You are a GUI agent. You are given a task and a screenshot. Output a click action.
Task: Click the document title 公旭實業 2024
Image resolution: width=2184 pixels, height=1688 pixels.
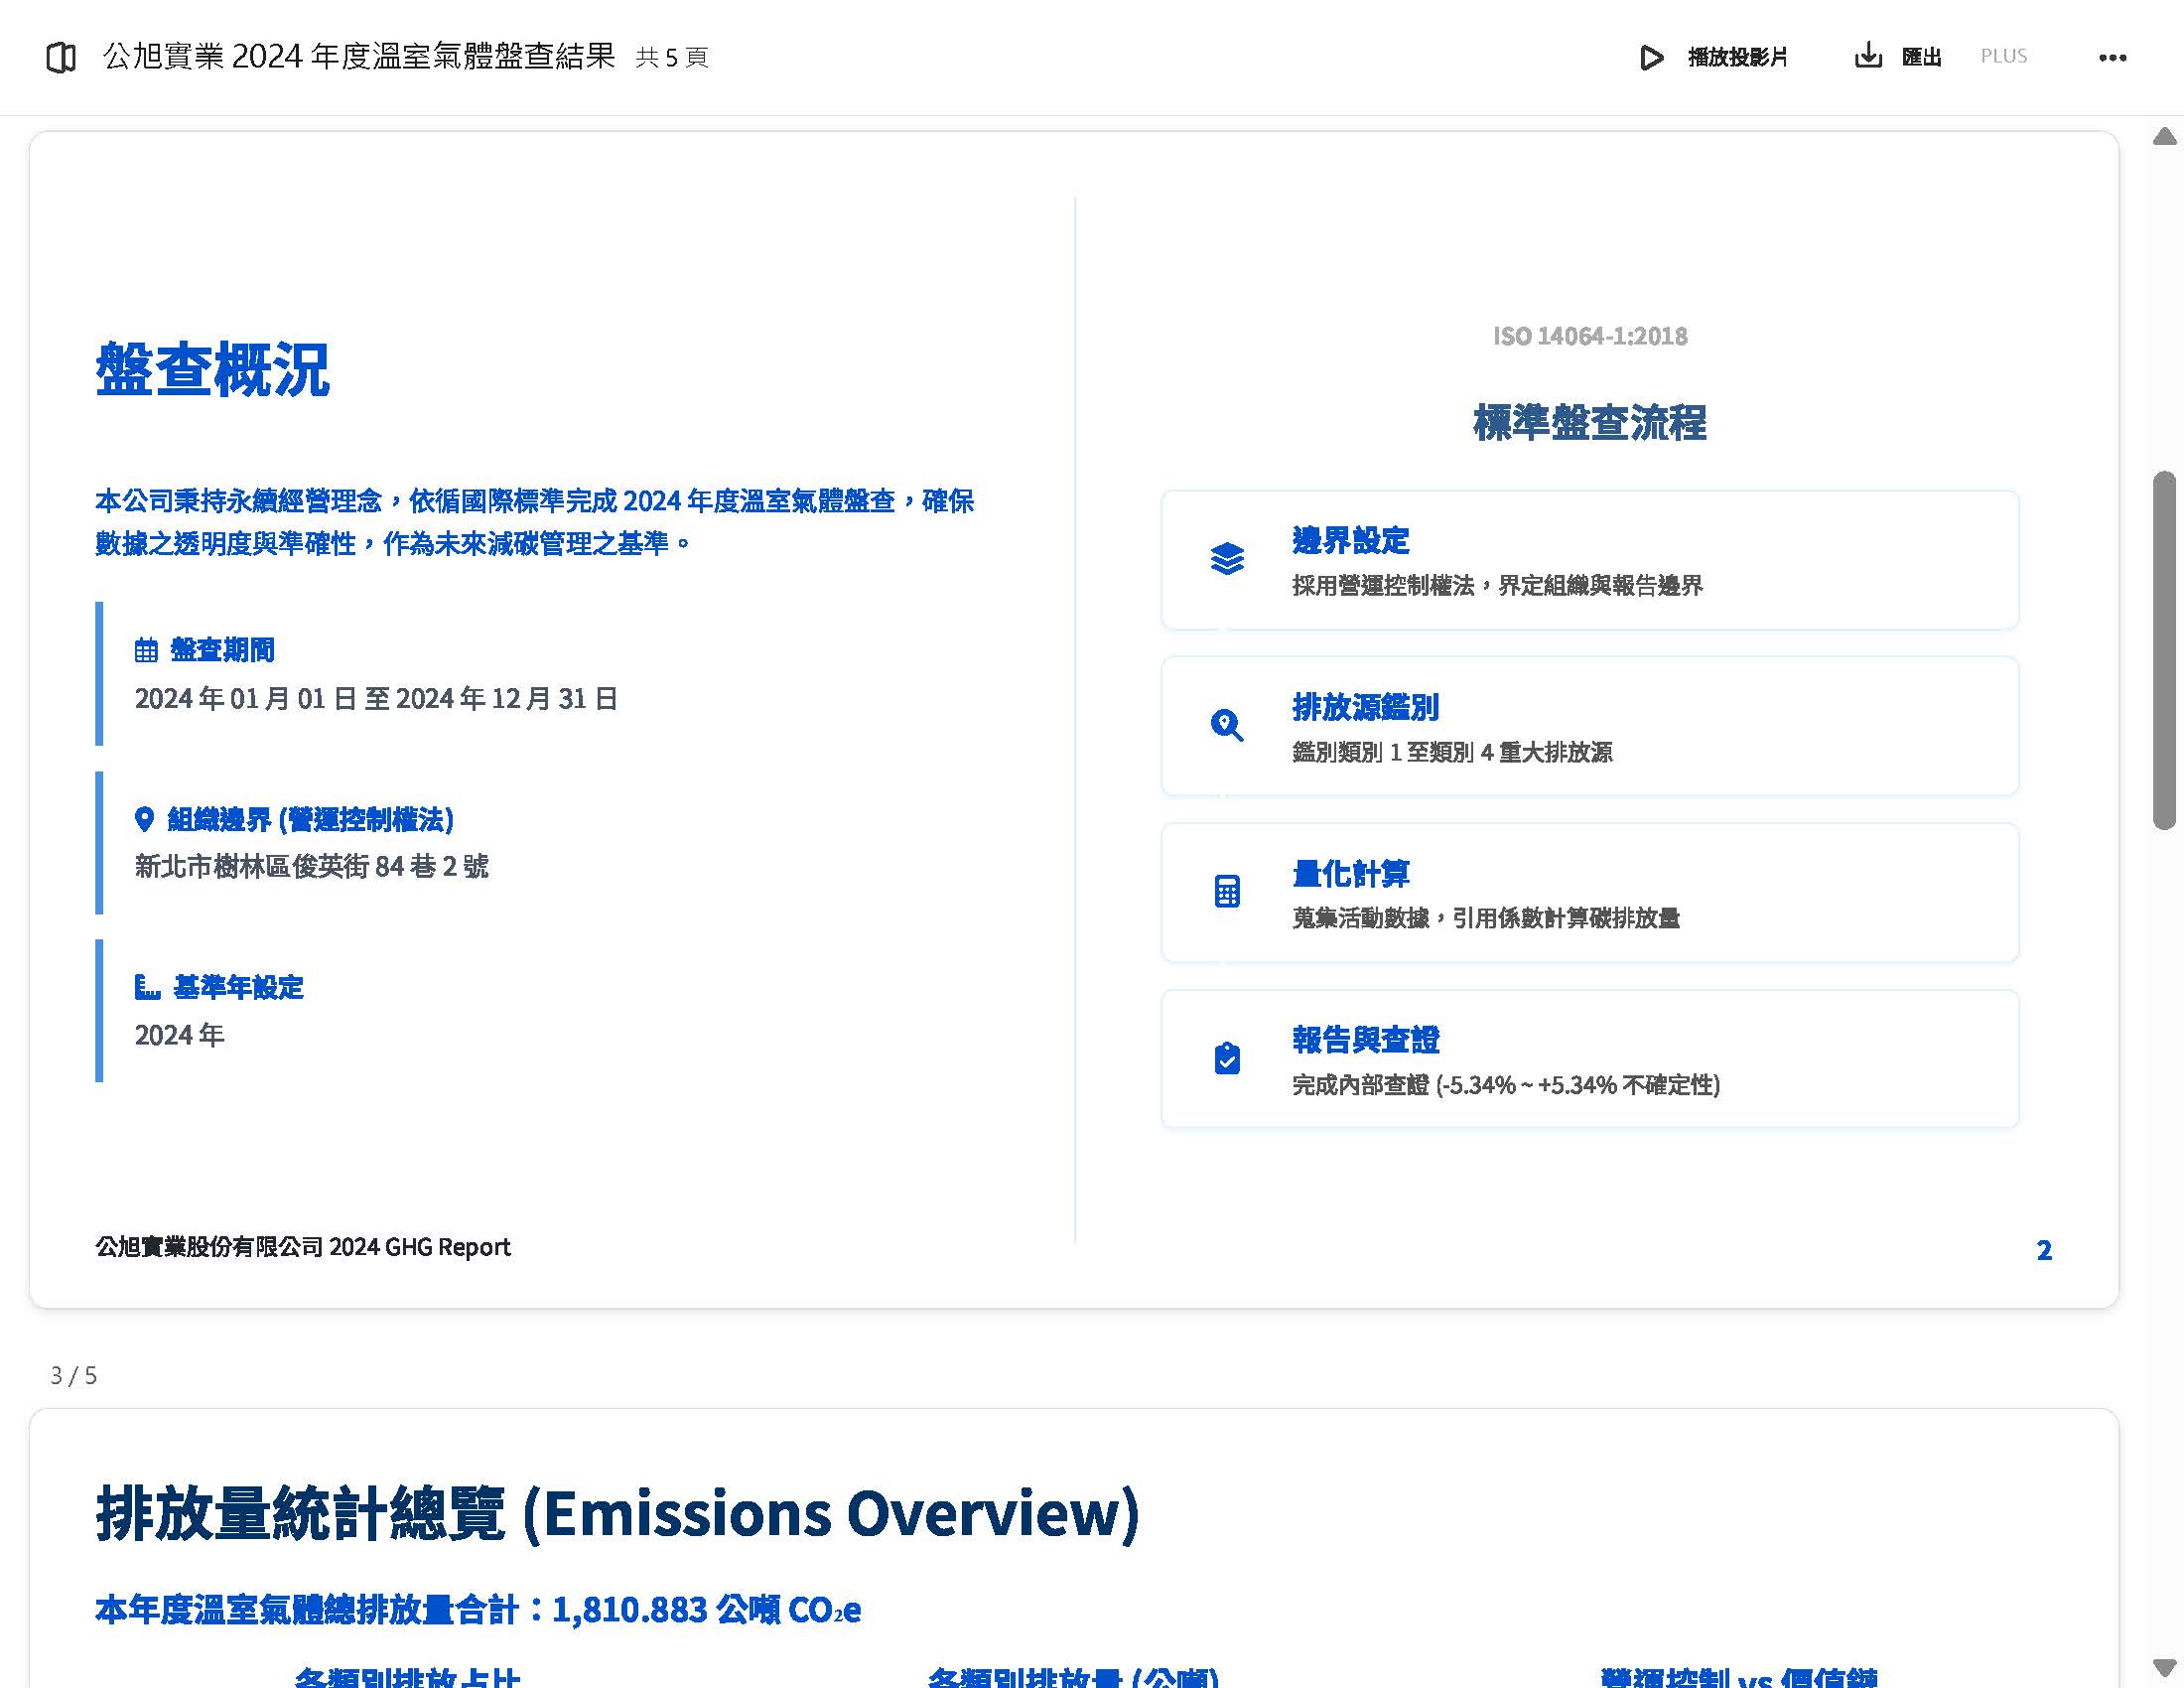click(359, 56)
